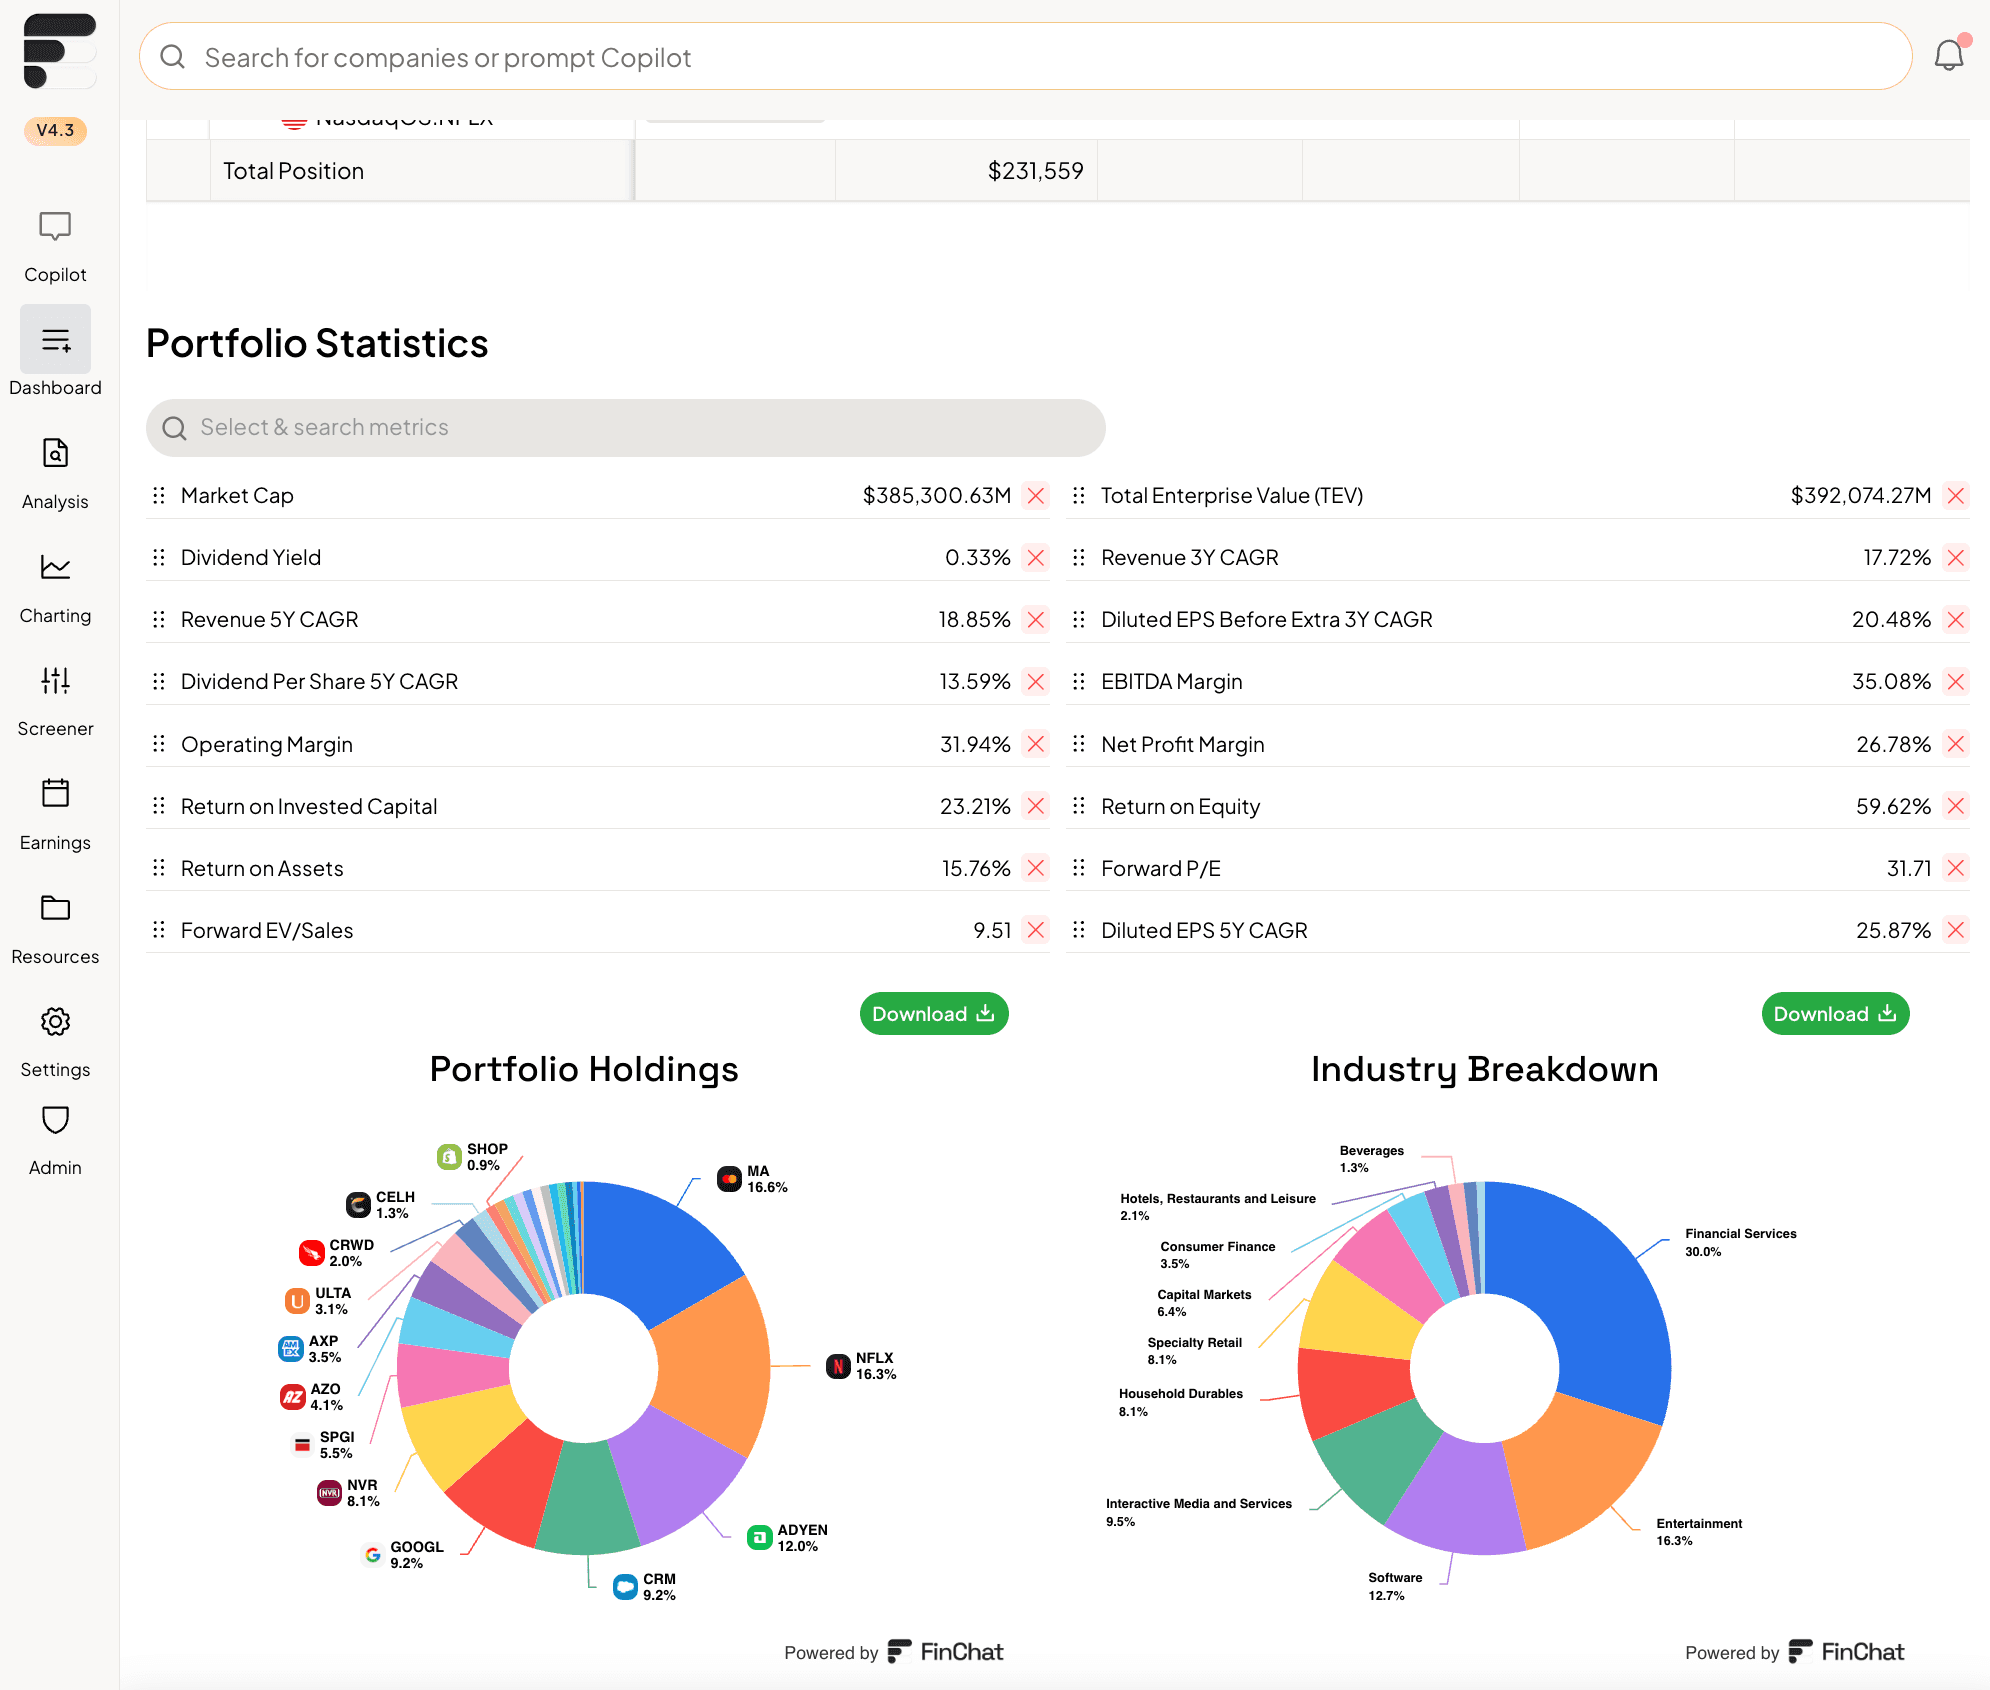Open the Copilot sidebar icon
Image resolution: width=1990 pixels, height=1690 pixels.
55,227
